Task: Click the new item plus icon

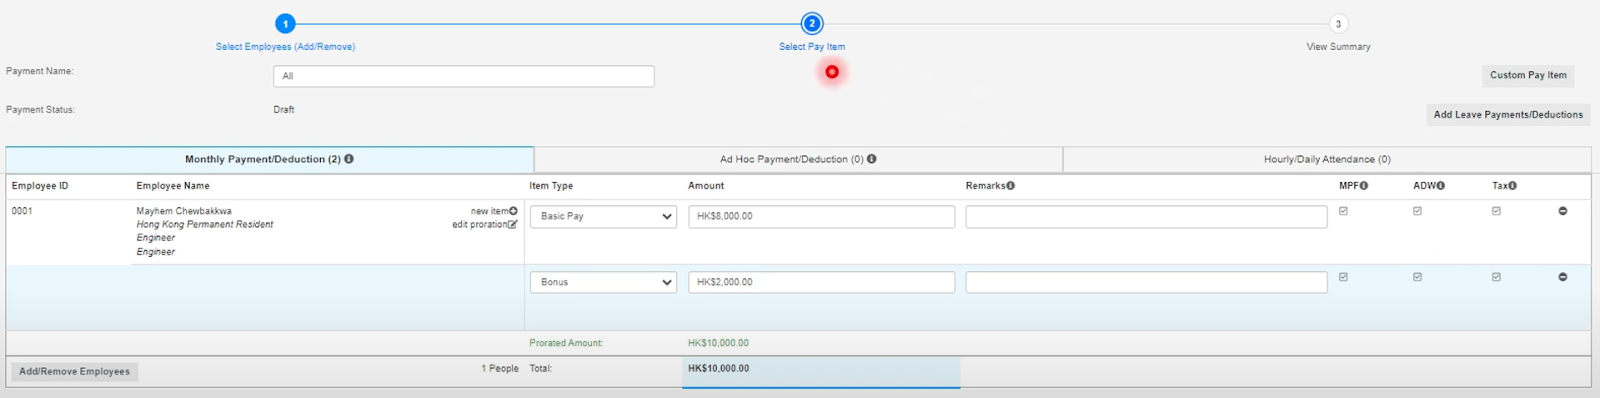Action: coord(514,211)
